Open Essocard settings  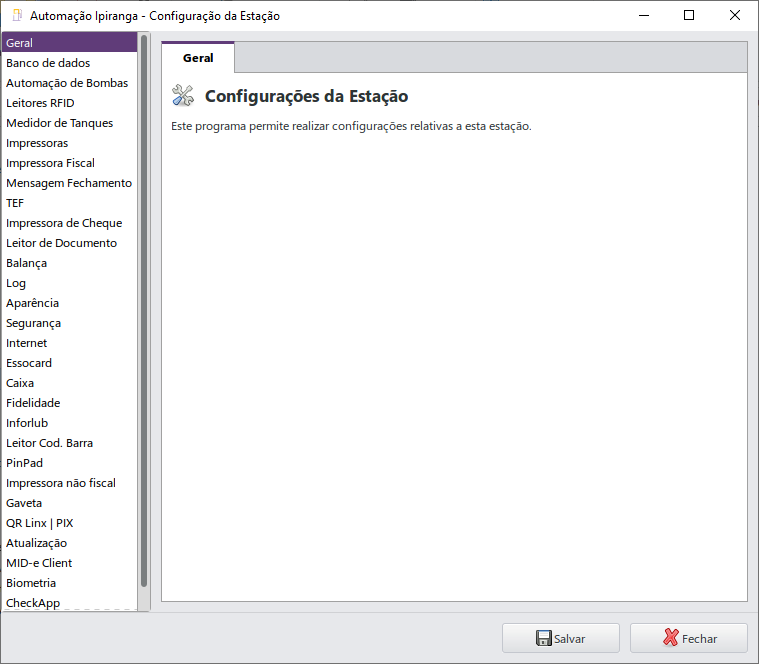70,363
